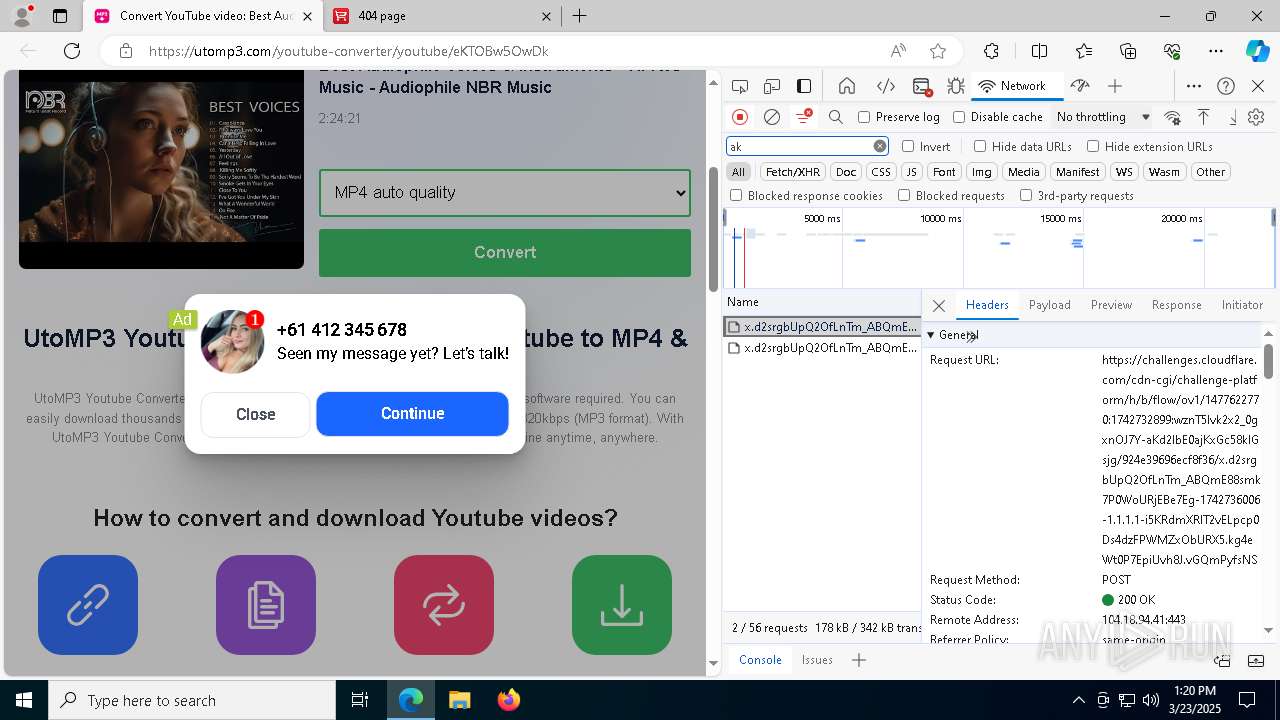
Task: Filter requests by Img type
Action: [982, 172]
